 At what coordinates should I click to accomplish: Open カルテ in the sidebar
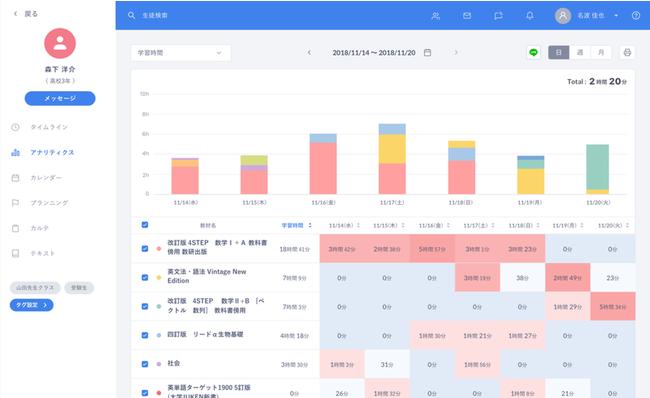tap(39, 228)
